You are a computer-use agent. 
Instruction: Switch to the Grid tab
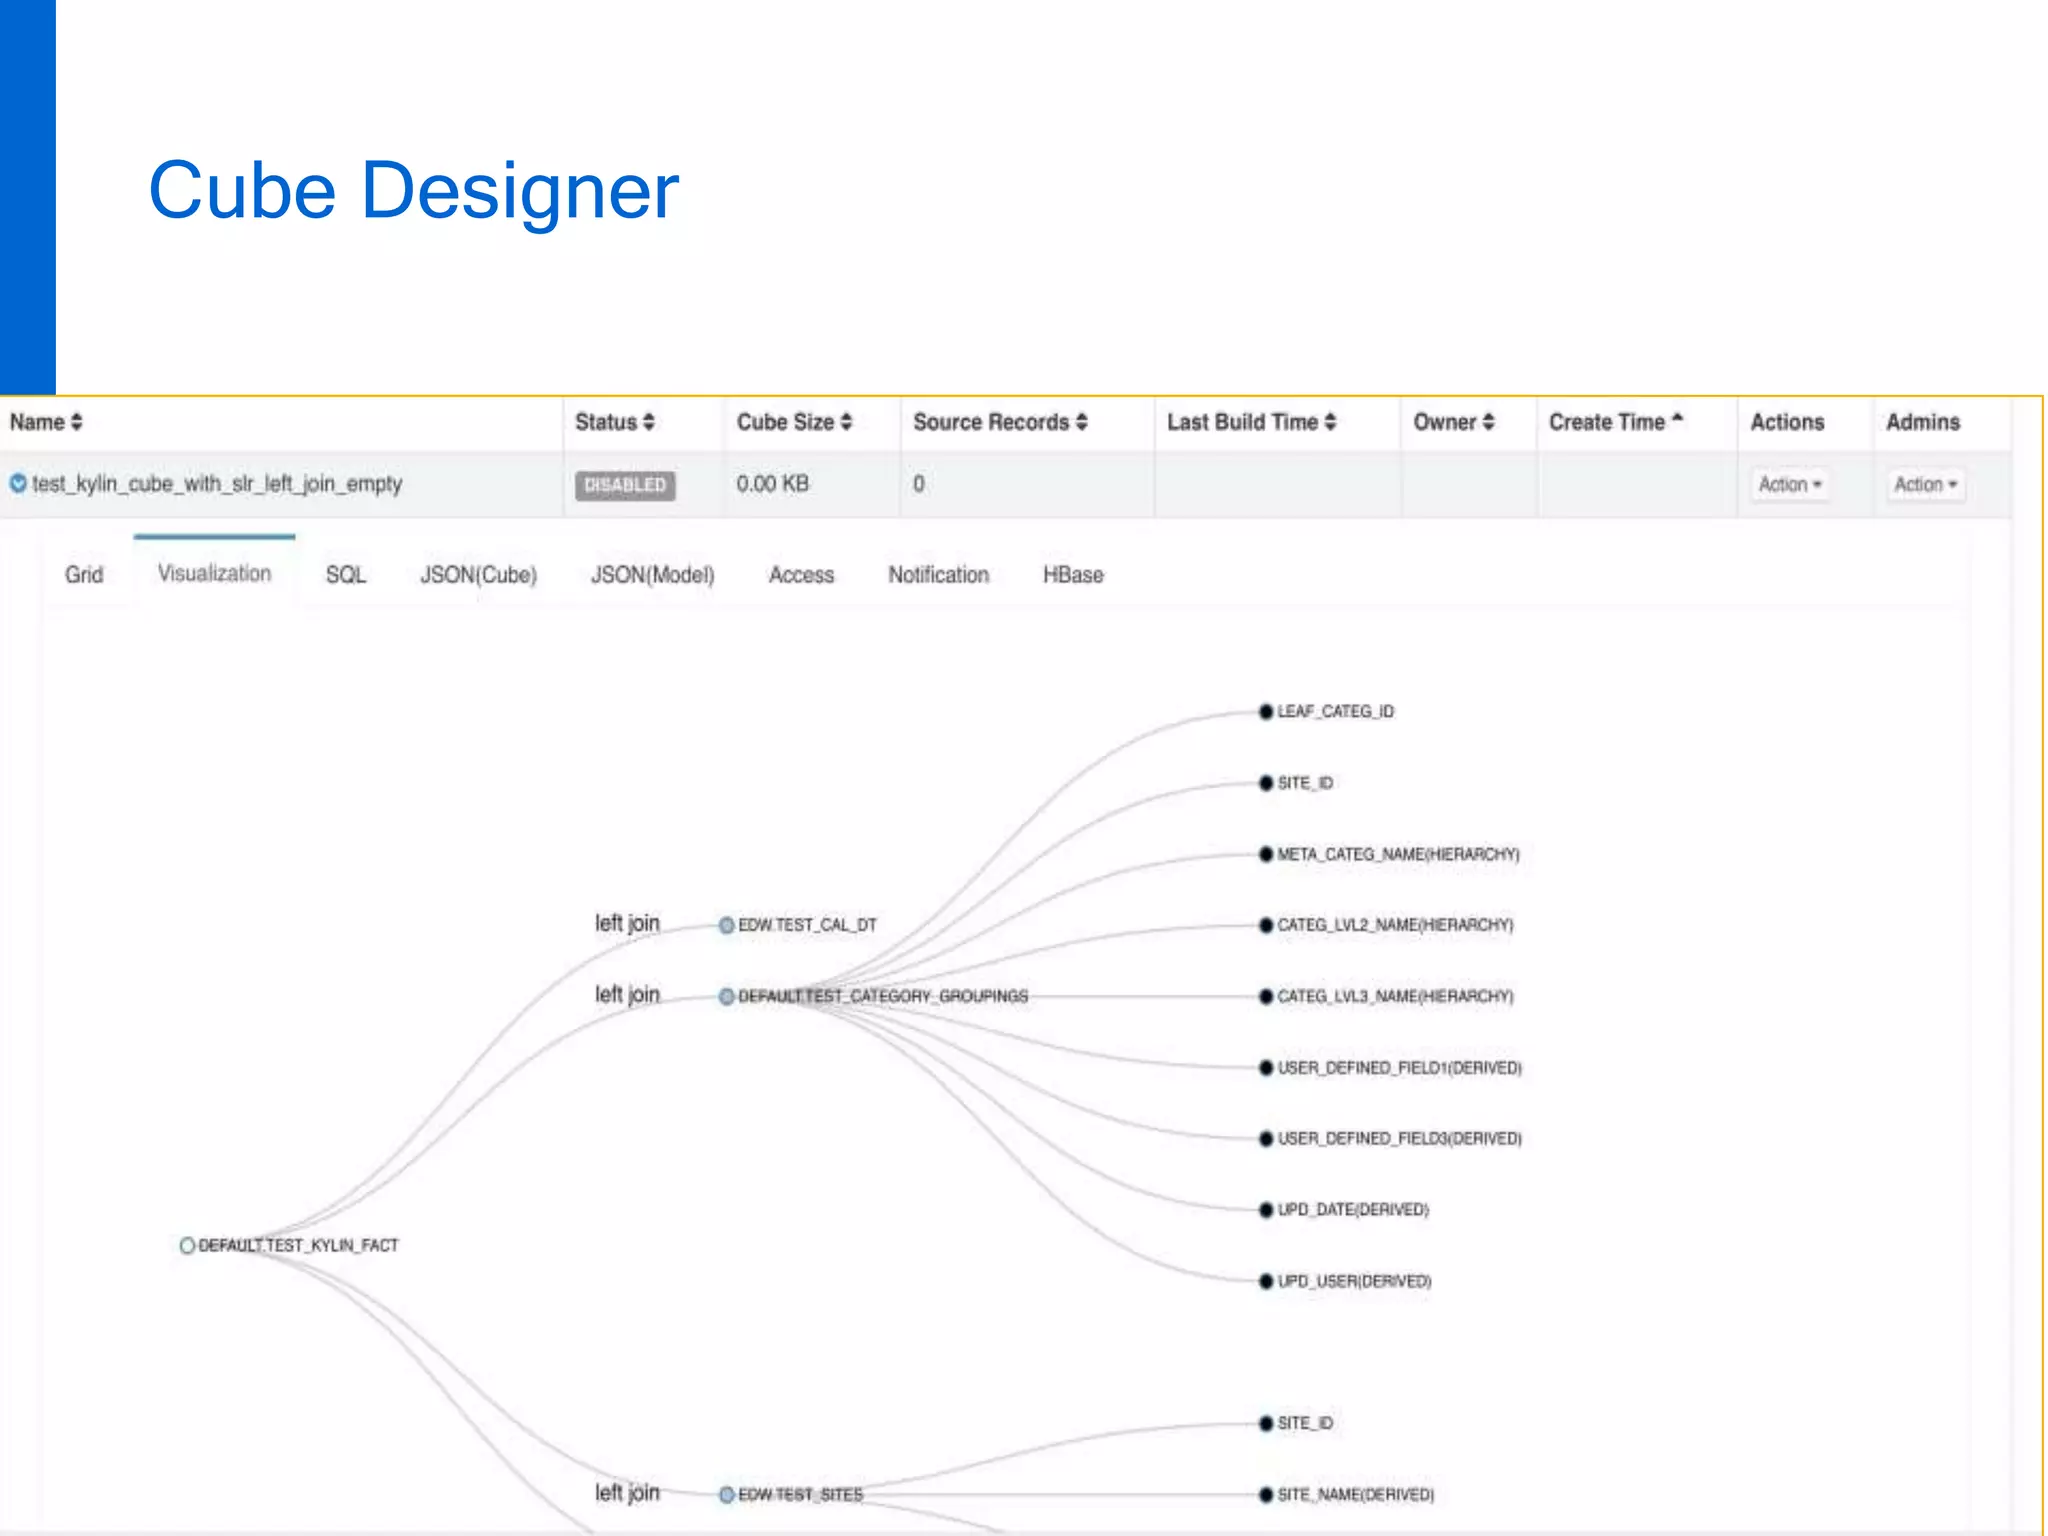pyautogui.click(x=84, y=575)
